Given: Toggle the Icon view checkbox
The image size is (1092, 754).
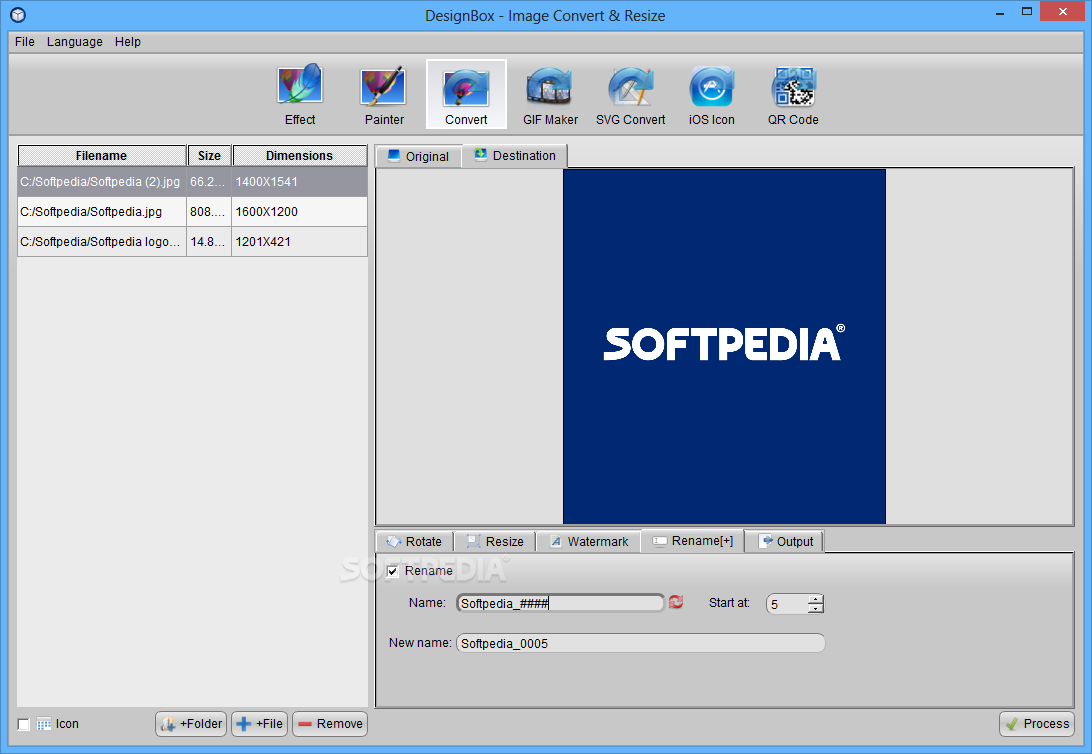Looking at the screenshot, I should (24, 724).
